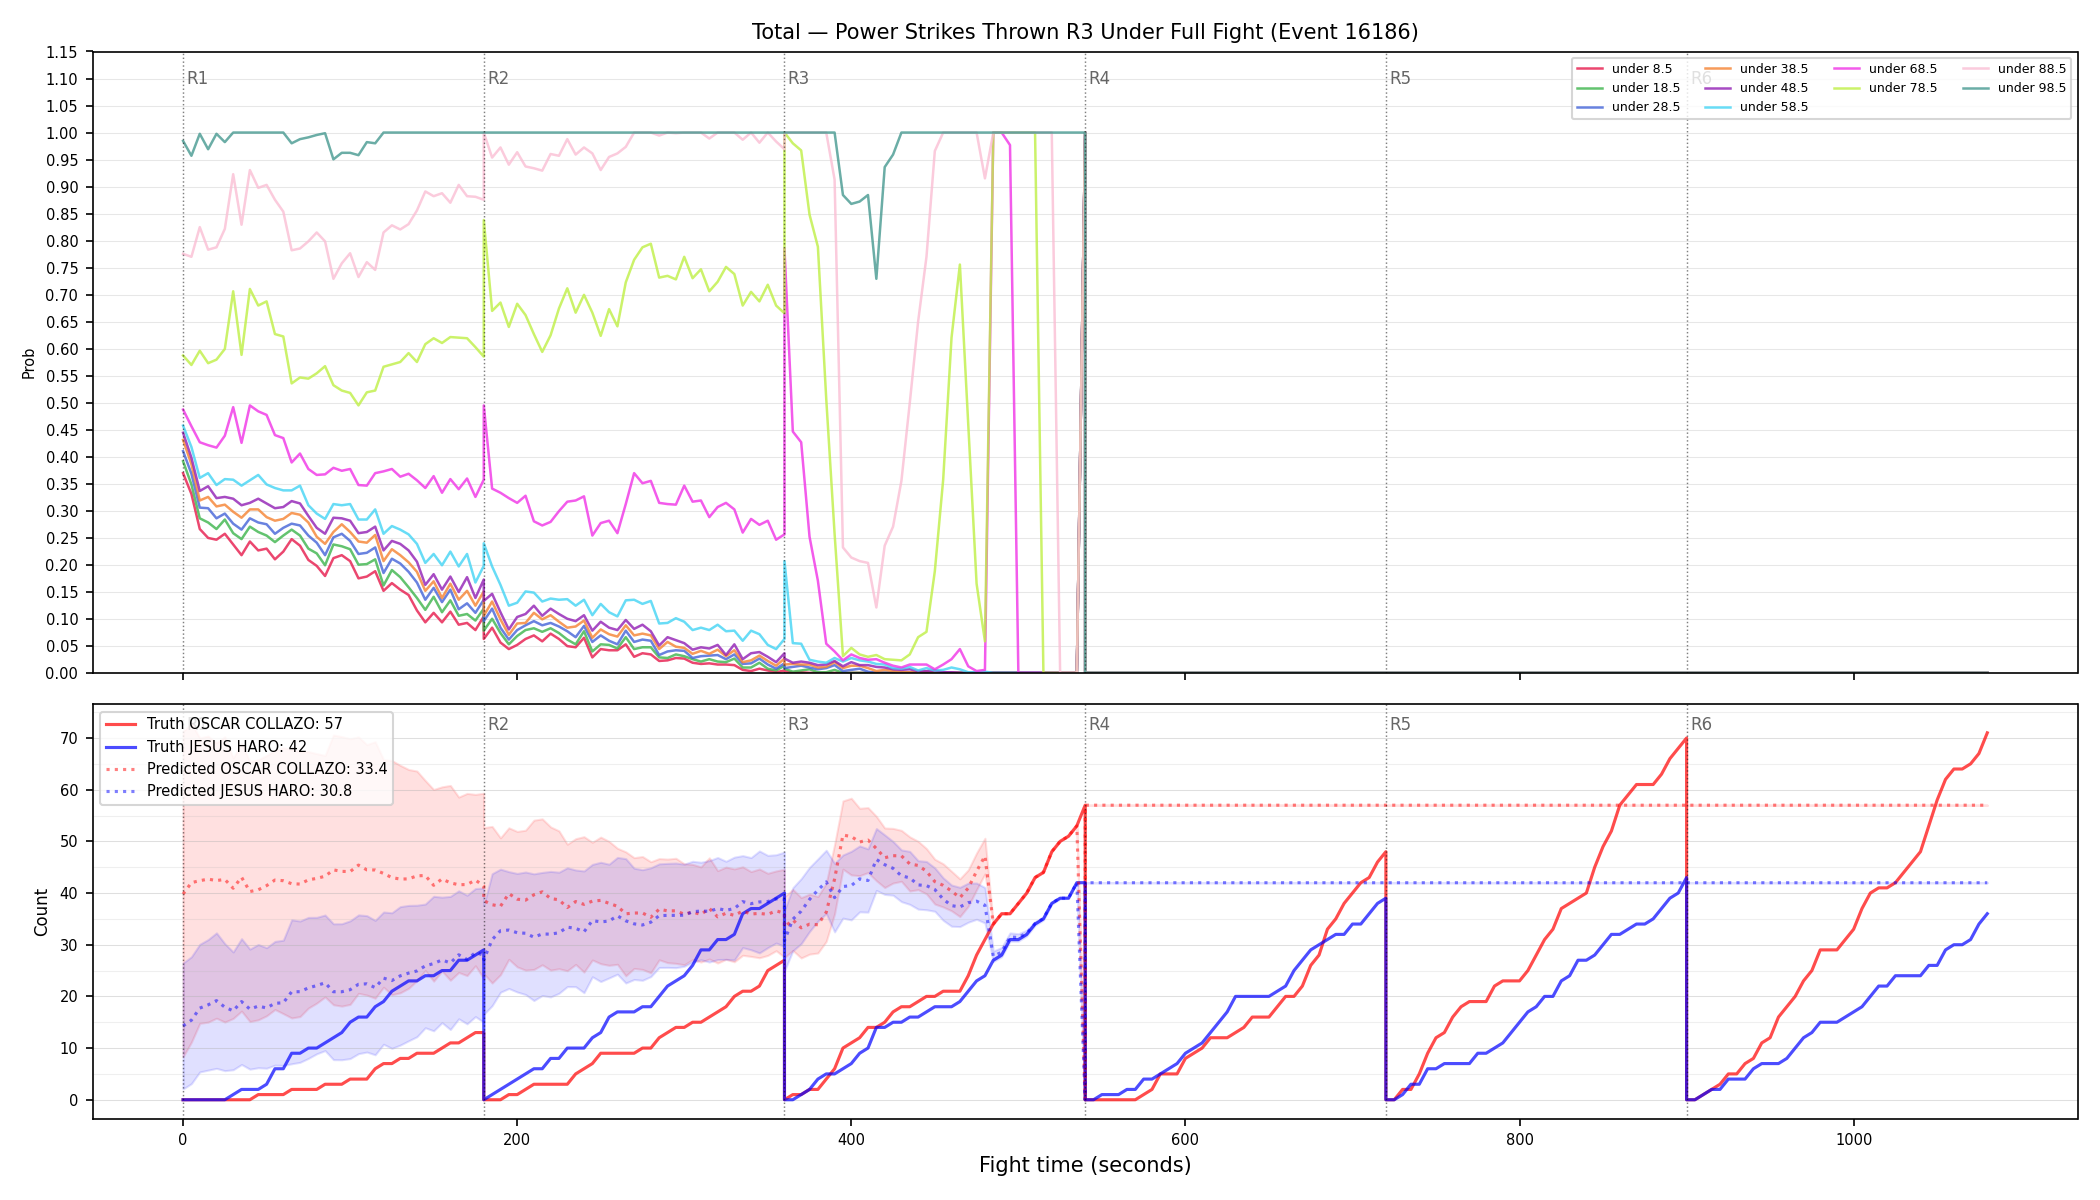2100x1200 pixels.
Task: Click the 200 tick on fight time axis
Action: [517, 1139]
